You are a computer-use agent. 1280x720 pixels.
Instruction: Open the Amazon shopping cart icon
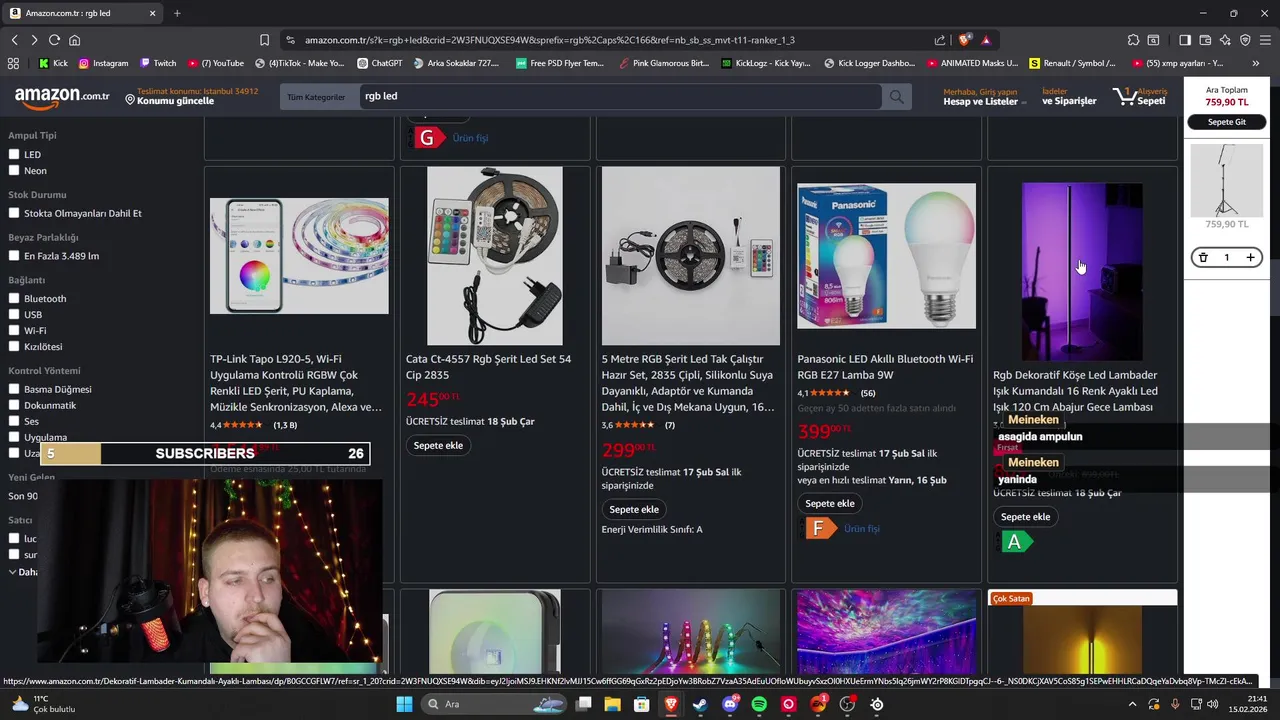pos(1140,96)
